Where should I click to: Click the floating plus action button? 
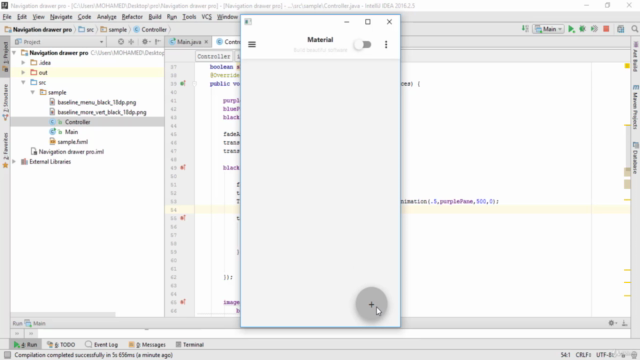tap(371, 304)
